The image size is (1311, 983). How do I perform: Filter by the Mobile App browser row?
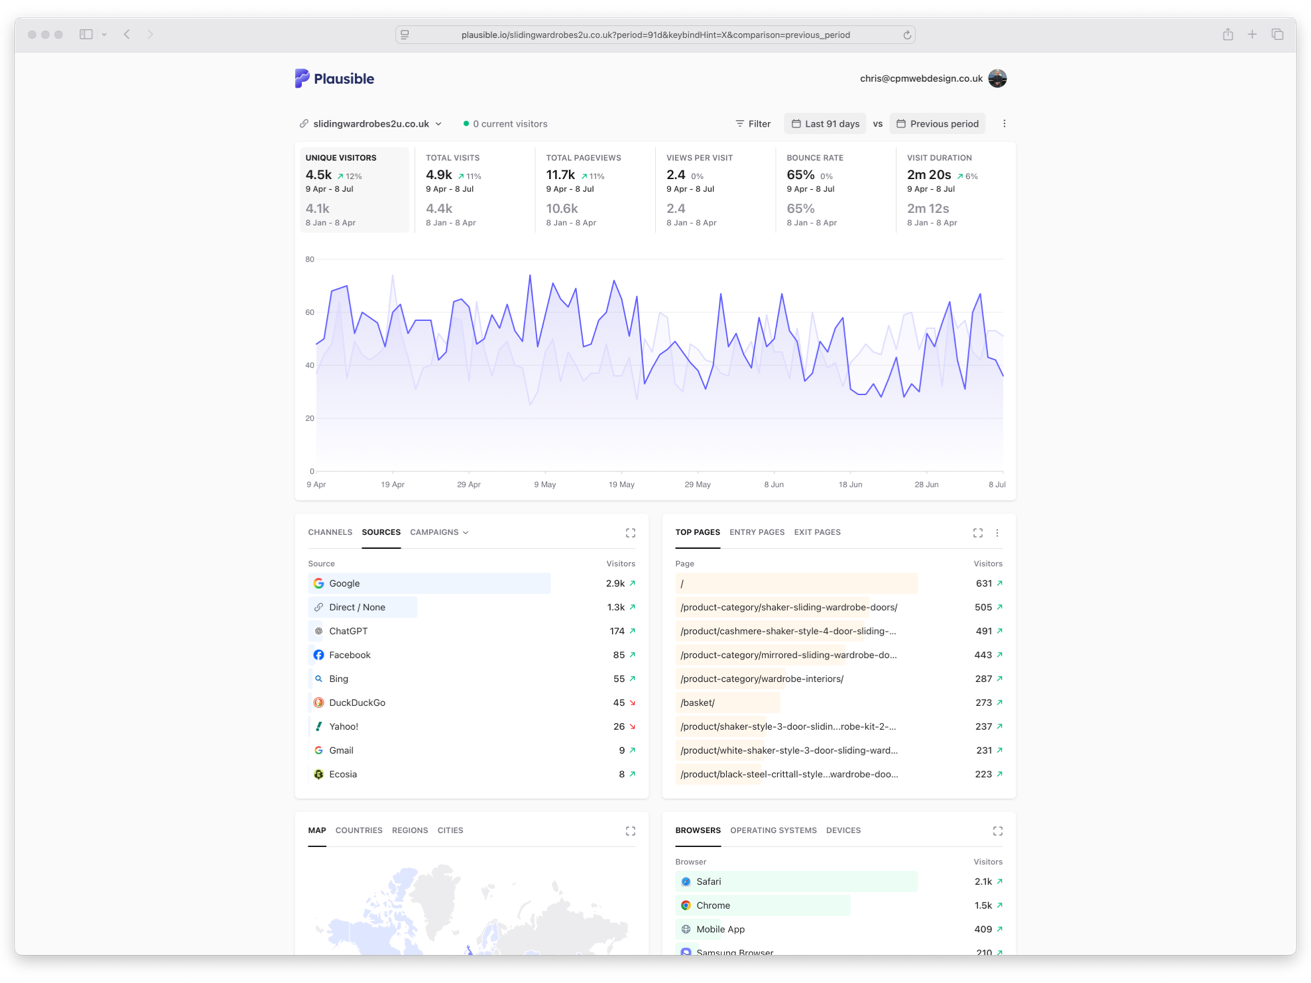pyautogui.click(x=839, y=929)
